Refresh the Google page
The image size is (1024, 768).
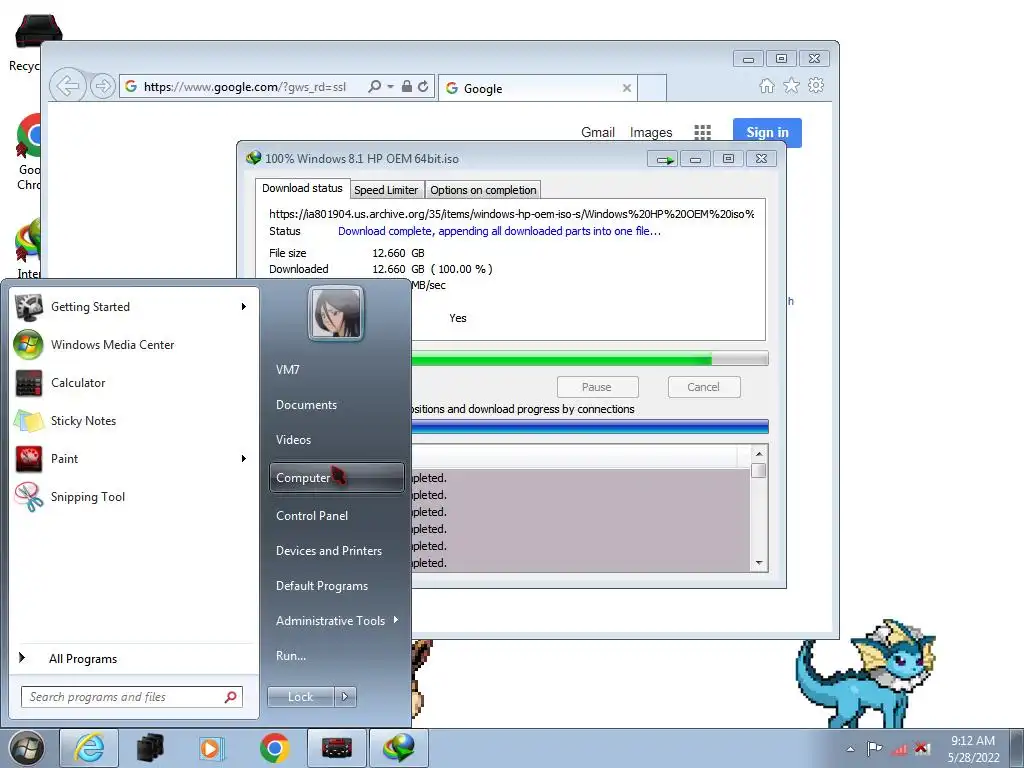(423, 86)
